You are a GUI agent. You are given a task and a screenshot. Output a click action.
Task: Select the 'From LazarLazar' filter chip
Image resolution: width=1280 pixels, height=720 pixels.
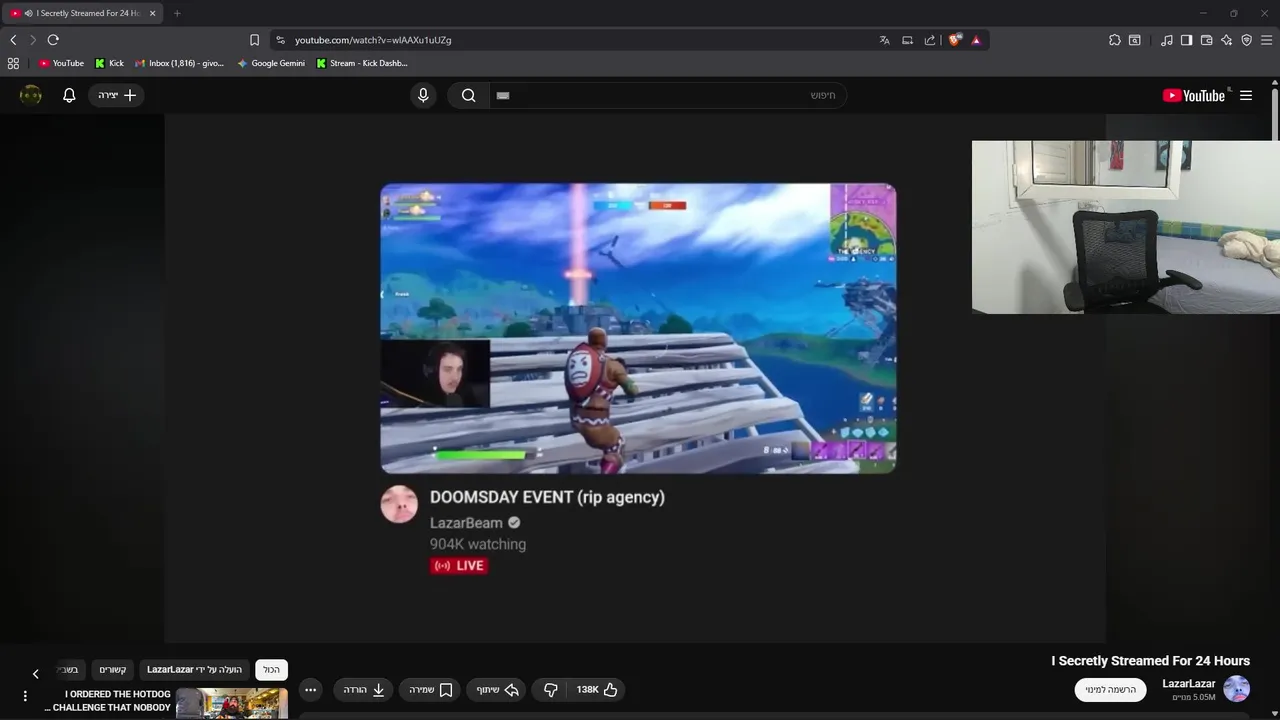[x=195, y=670]
